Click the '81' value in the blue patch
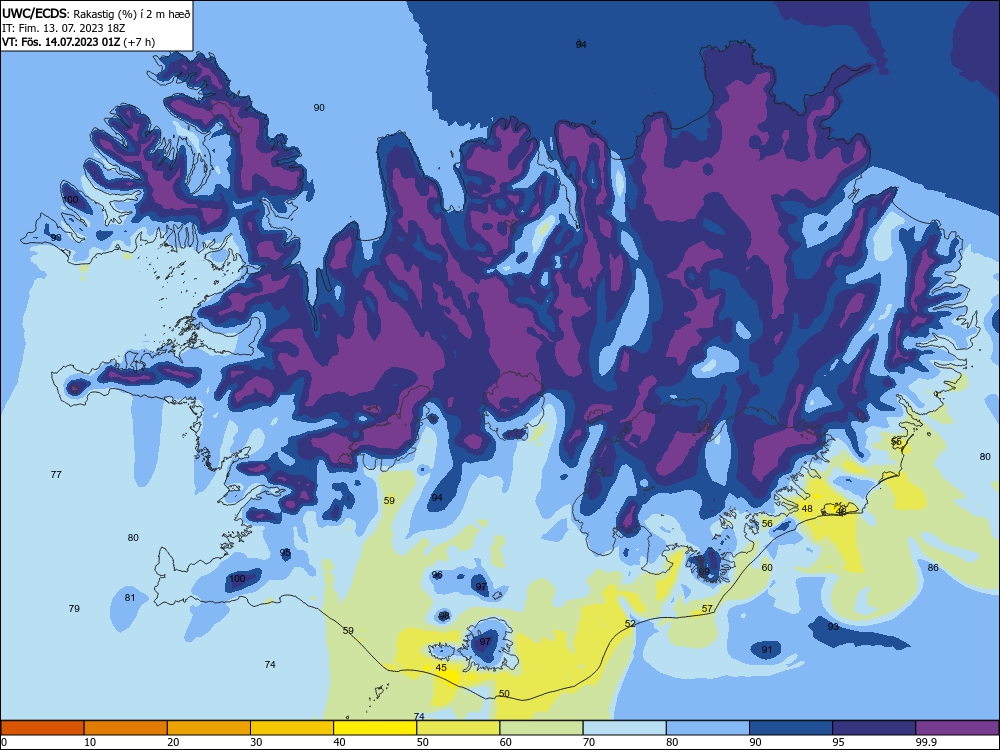This screenshot has width=1000, height=750. pyautogui.click(x=130, y=598)
